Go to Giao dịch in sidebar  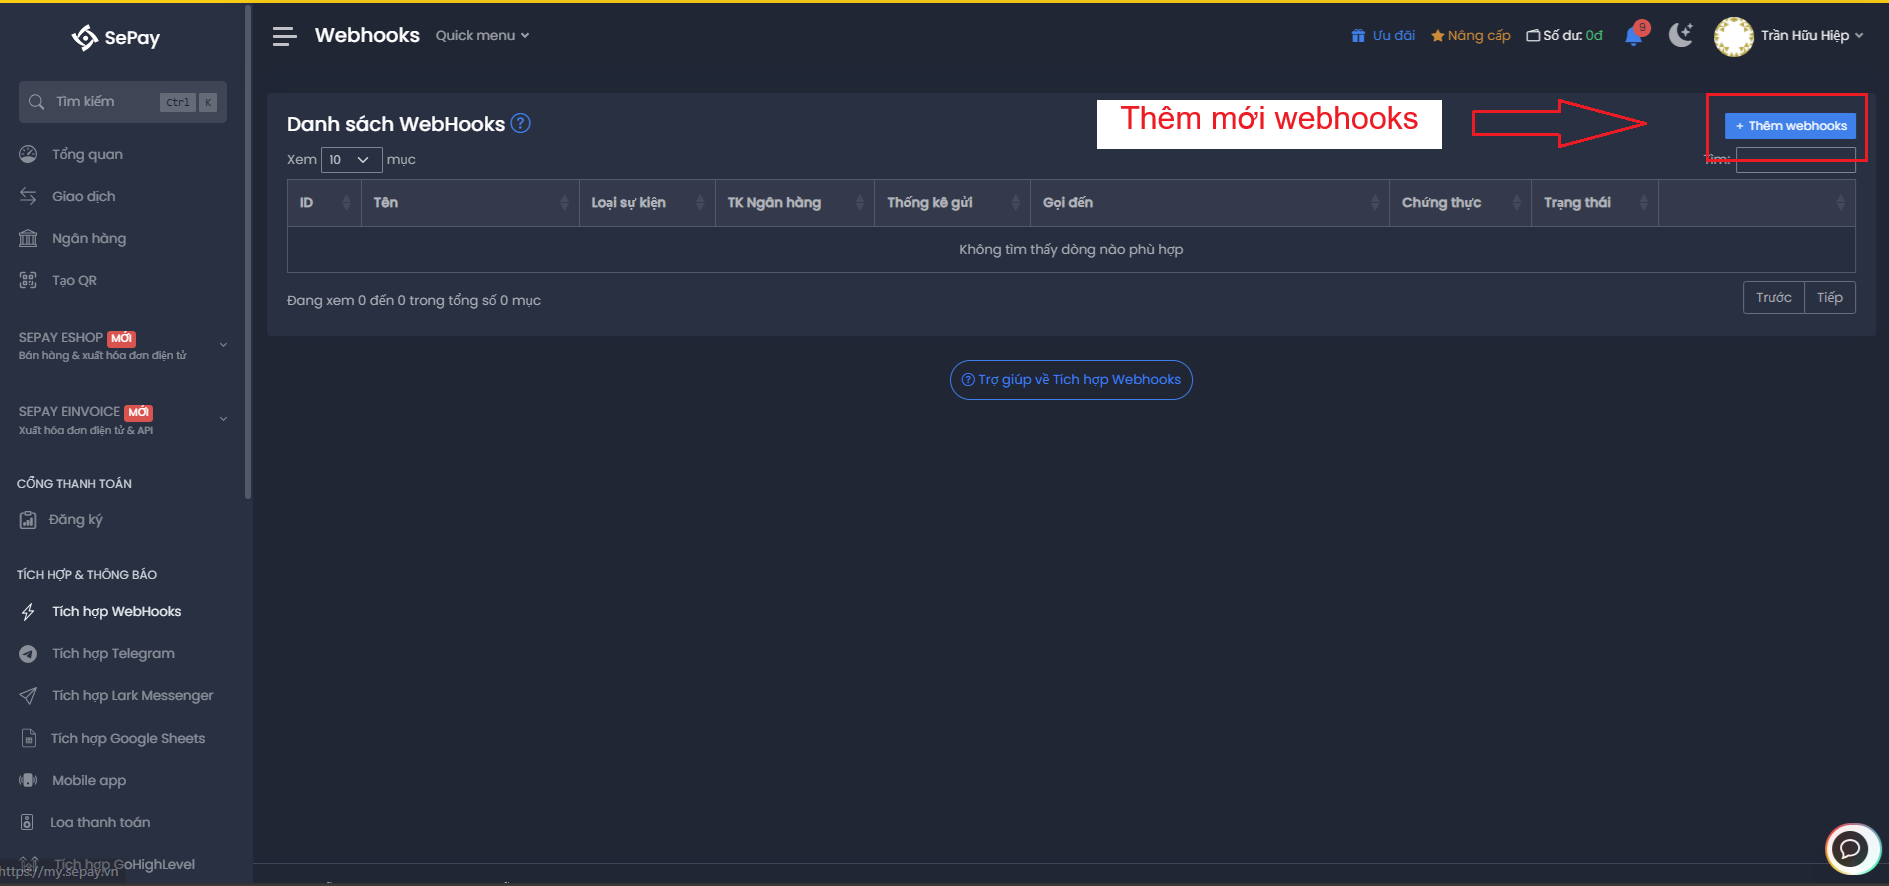[83, 197]
